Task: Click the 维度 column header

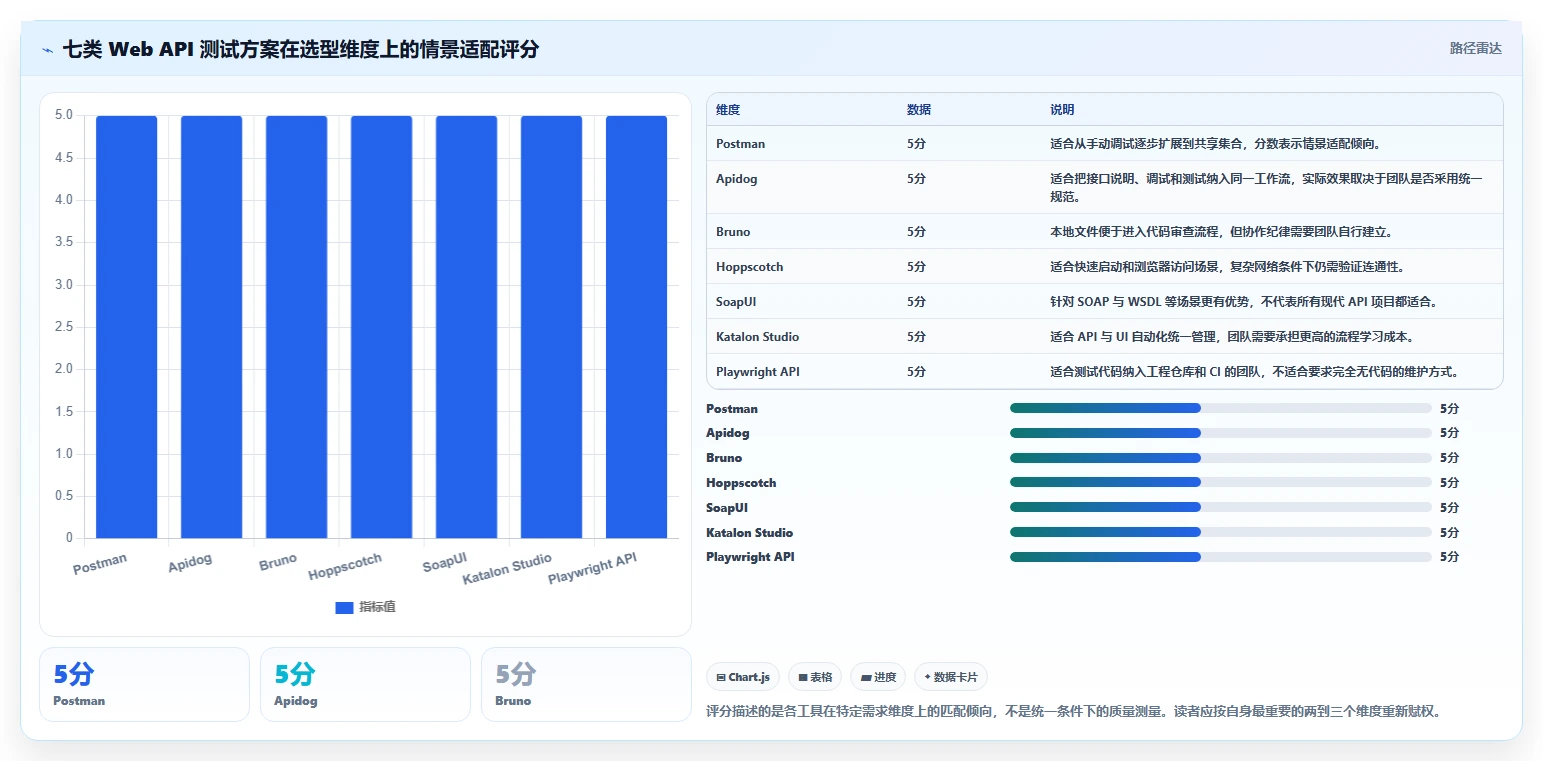Action: (x=728, y=110)
